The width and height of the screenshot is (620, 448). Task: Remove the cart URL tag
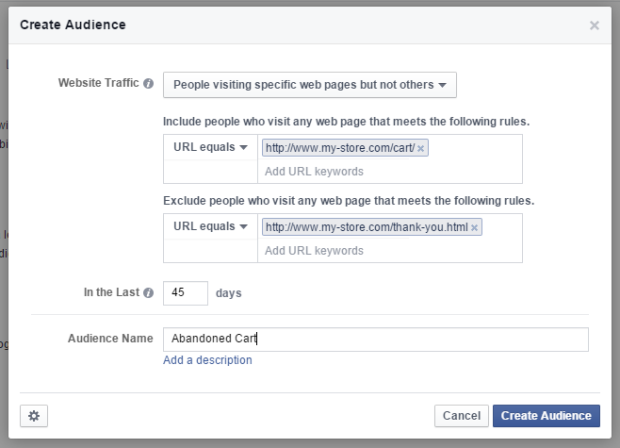pos(421,149)
